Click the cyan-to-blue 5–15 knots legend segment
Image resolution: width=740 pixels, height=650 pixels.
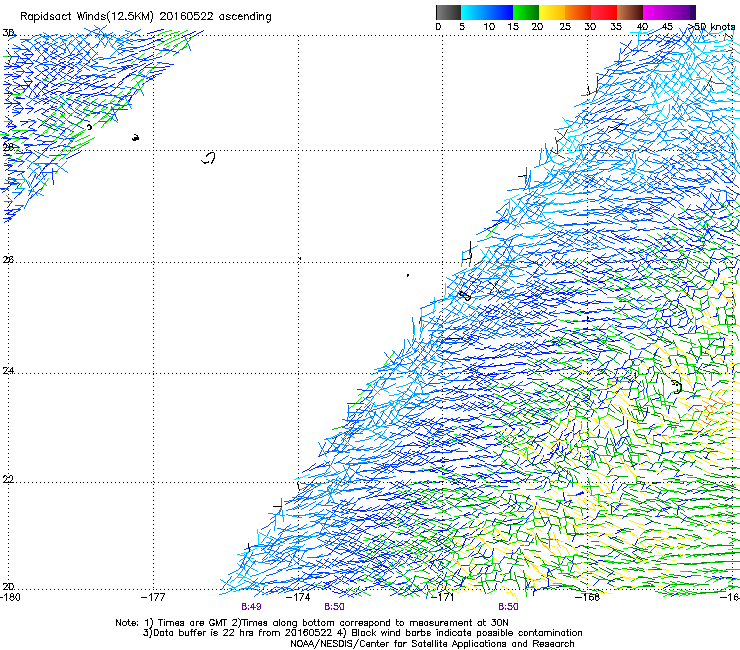487,12
